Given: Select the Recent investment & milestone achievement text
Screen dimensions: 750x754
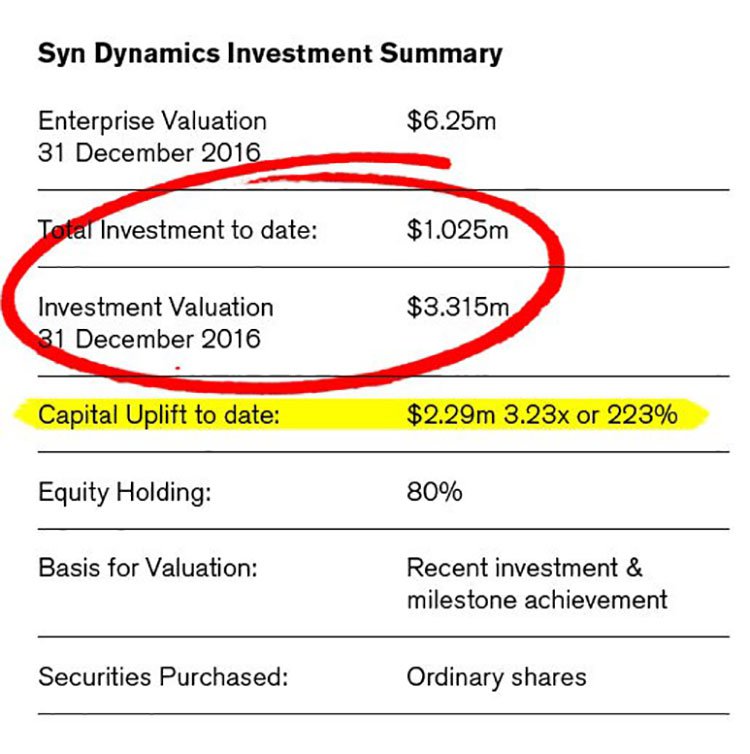Looking at the screenshot, I should coord(537,583).
